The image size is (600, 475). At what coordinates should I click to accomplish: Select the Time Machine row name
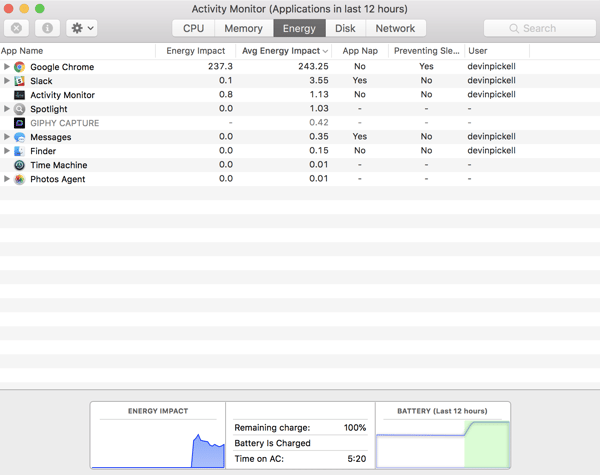(59, 165)
